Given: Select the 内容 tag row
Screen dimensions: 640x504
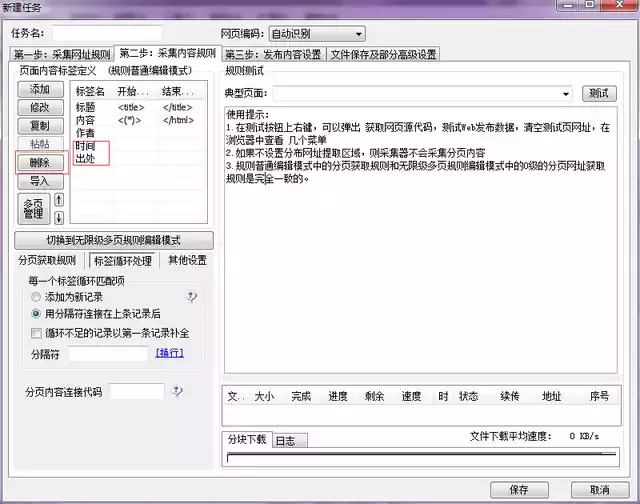Looking at the screenshot, I should point(138,120).
